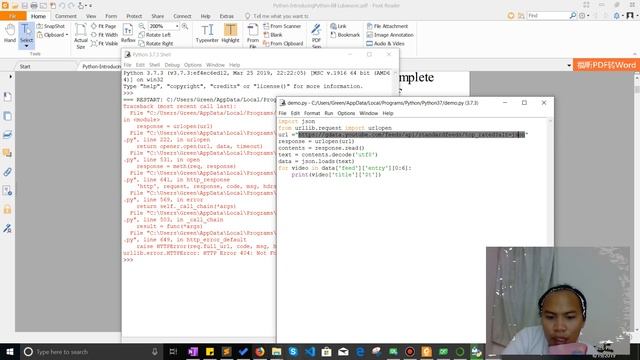The width and height of the screenshot is (640, 360).
Task: Switch to the Start document tab
Action: (25, 66)
